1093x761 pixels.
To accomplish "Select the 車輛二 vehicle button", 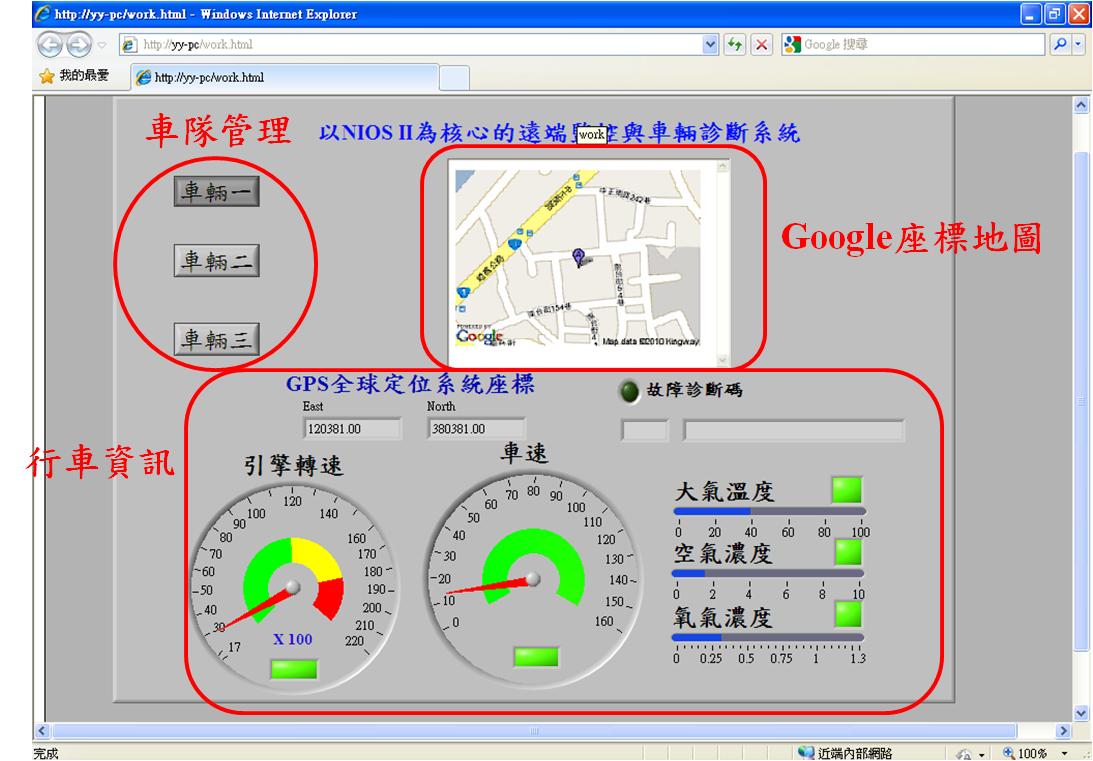I will point(217,261).
